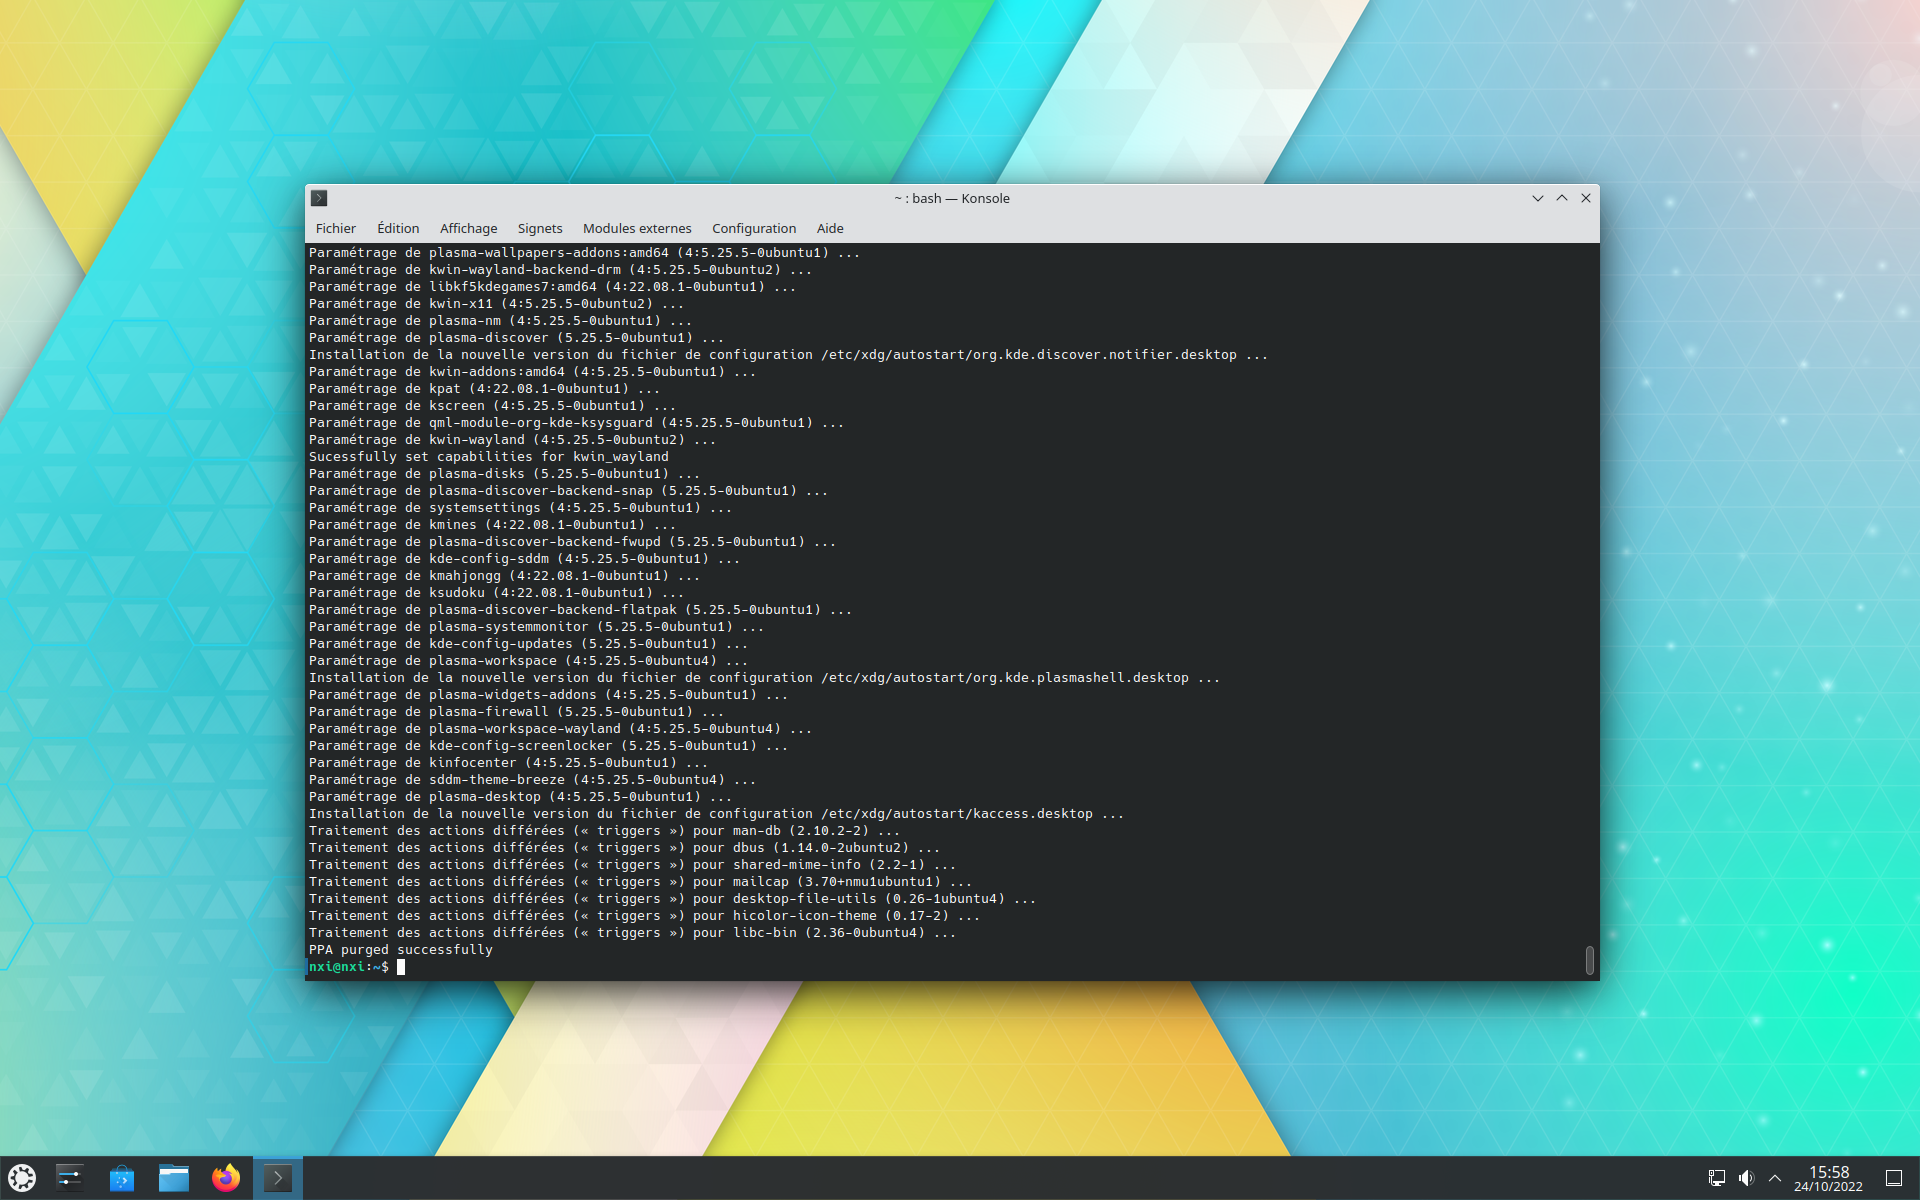
Task: Click the triggers line for desktop-file-utils
Action: [x=673, y=899]
